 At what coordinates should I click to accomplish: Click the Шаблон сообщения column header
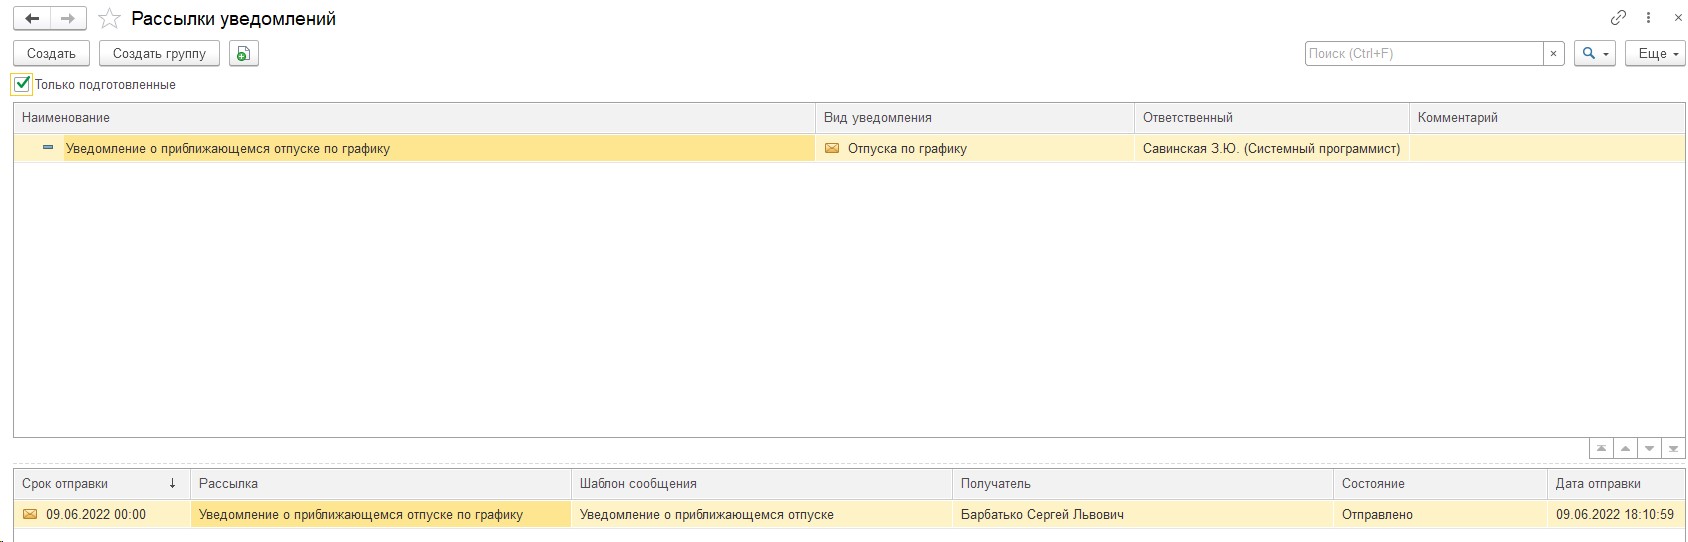(762, 483)
